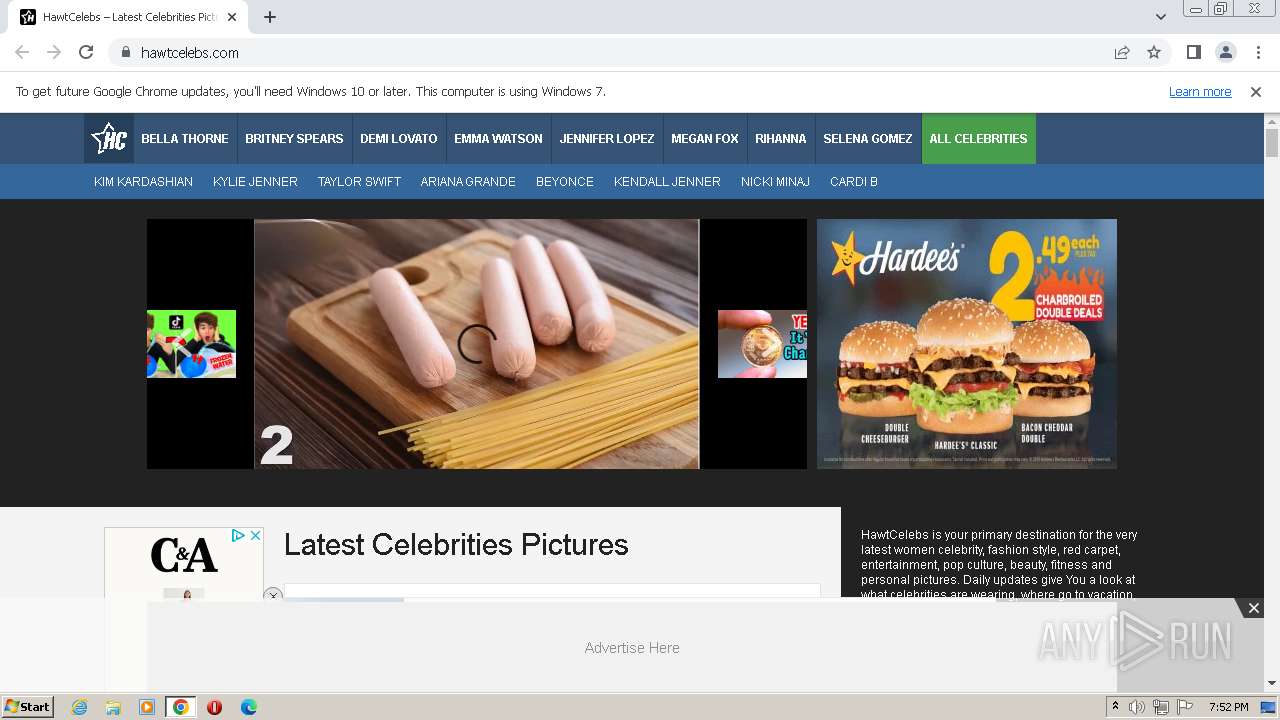1280x720 pixels.
Task: Open the Opera taskbar icon
Action: (x=214, y=707)
